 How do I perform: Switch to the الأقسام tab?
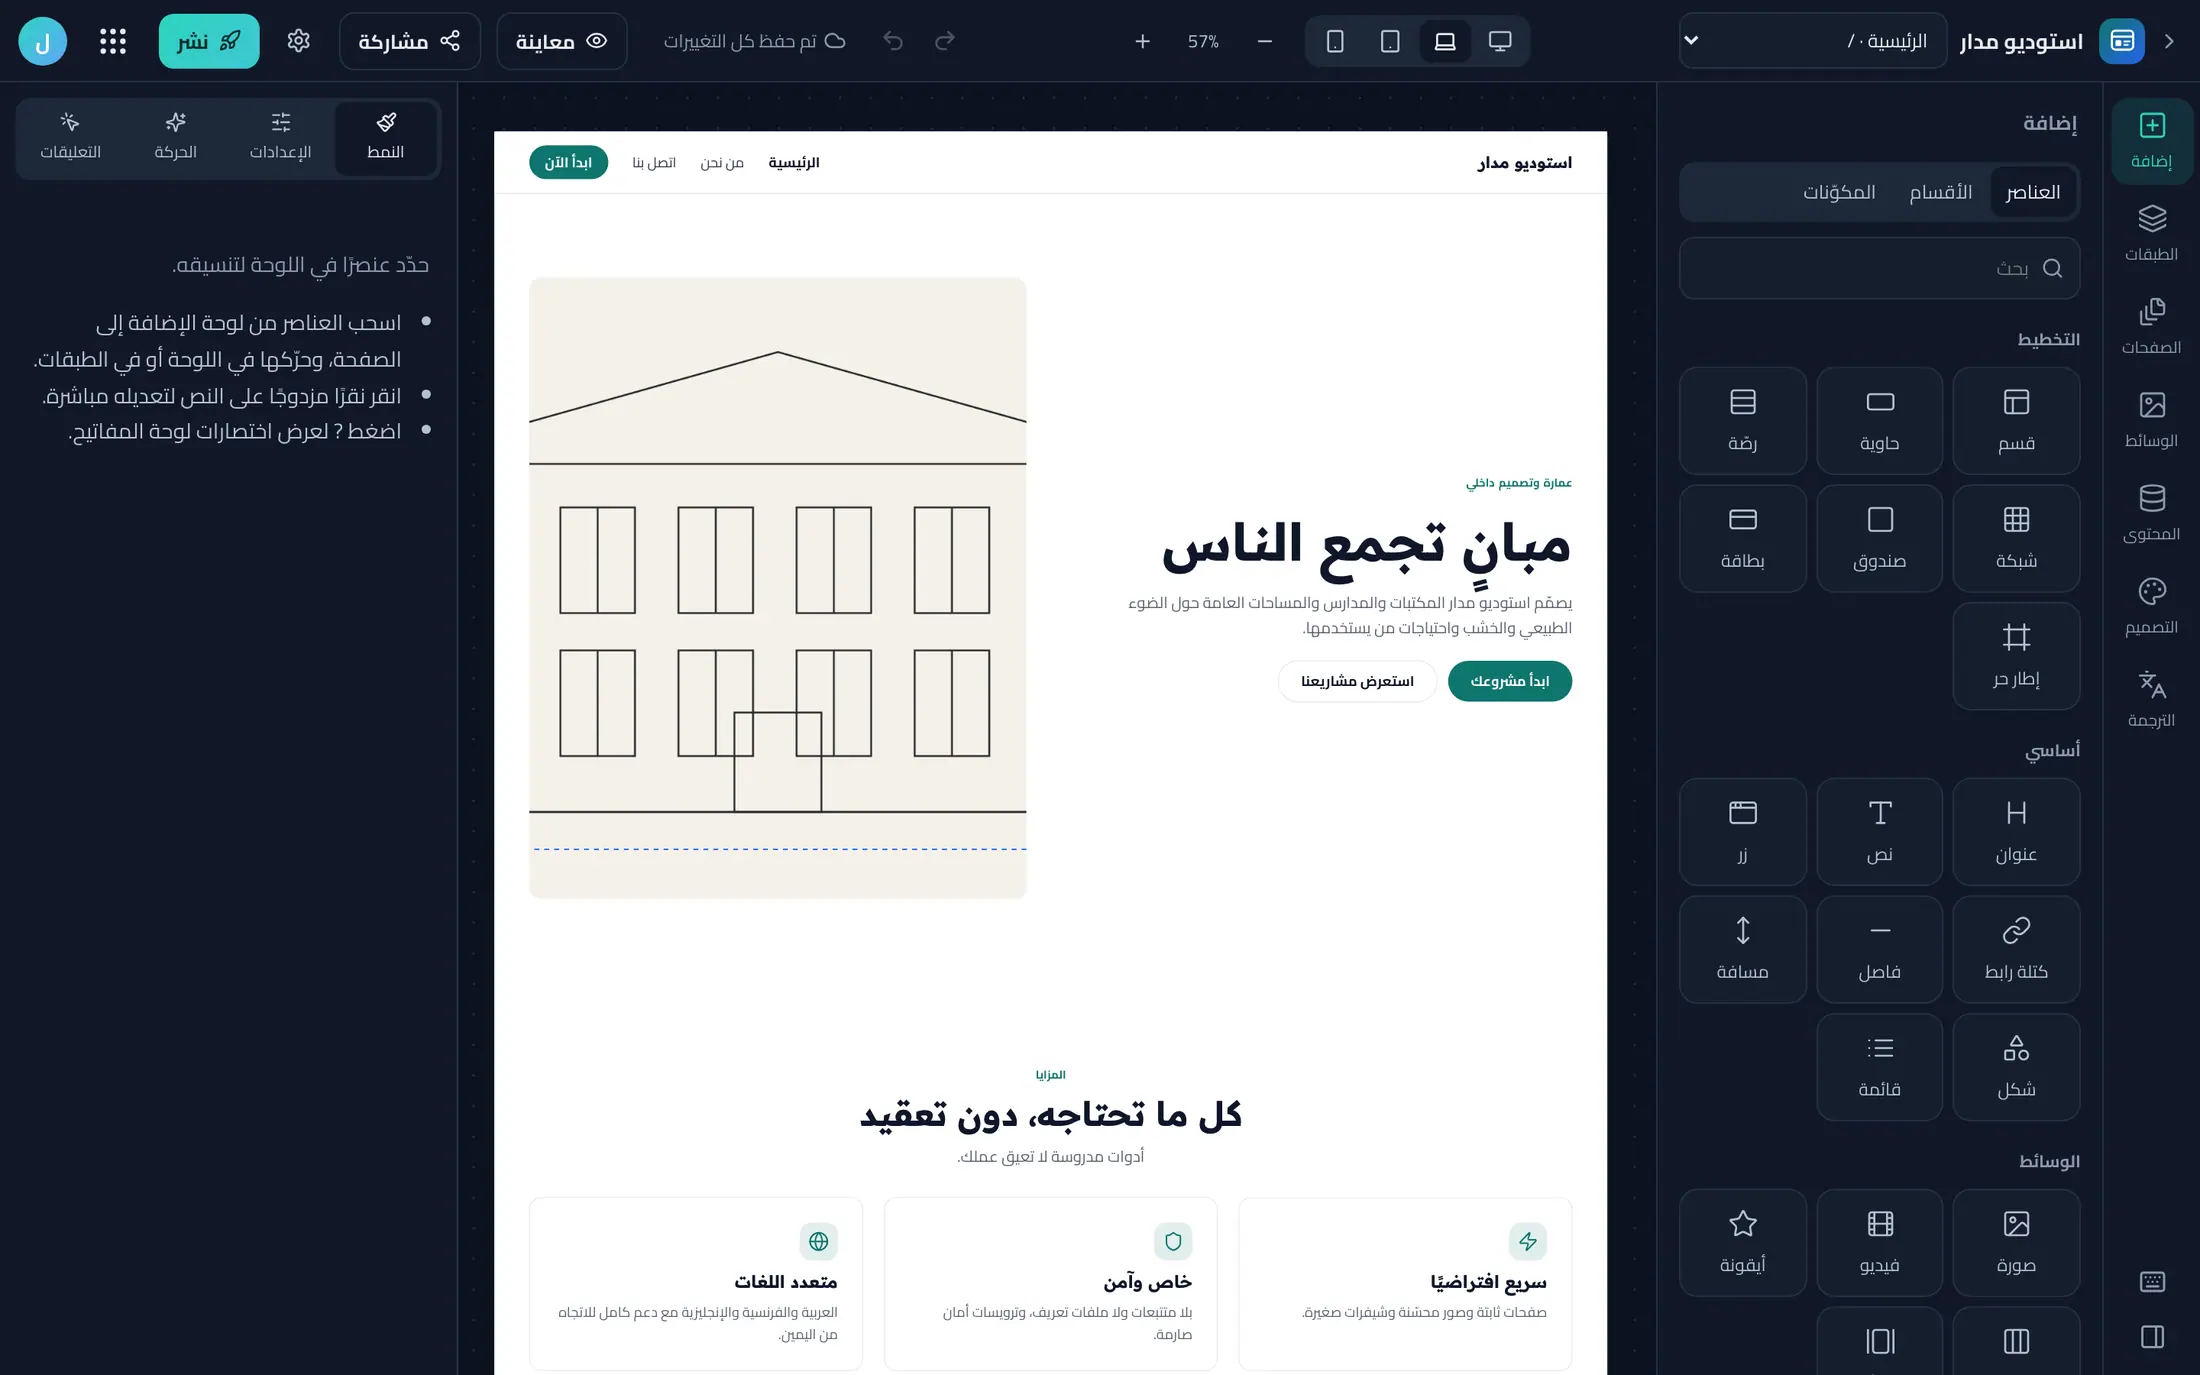pos(1940,192)
